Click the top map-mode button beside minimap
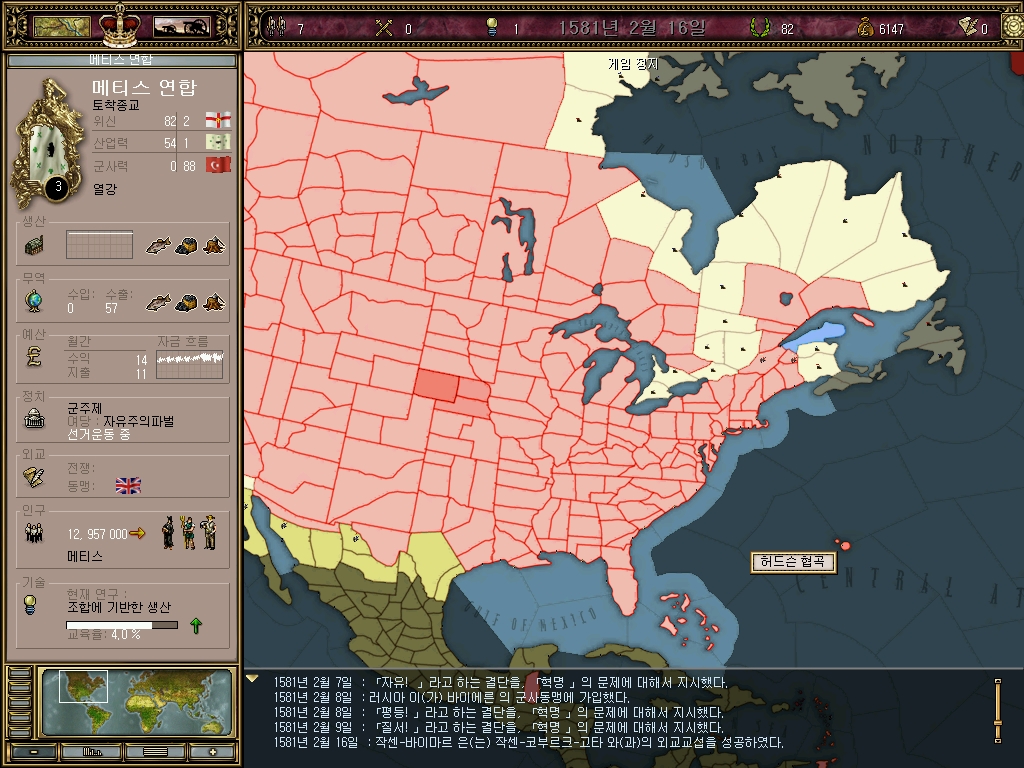This screenshot has width=1024, height=768. click(20, 673)
